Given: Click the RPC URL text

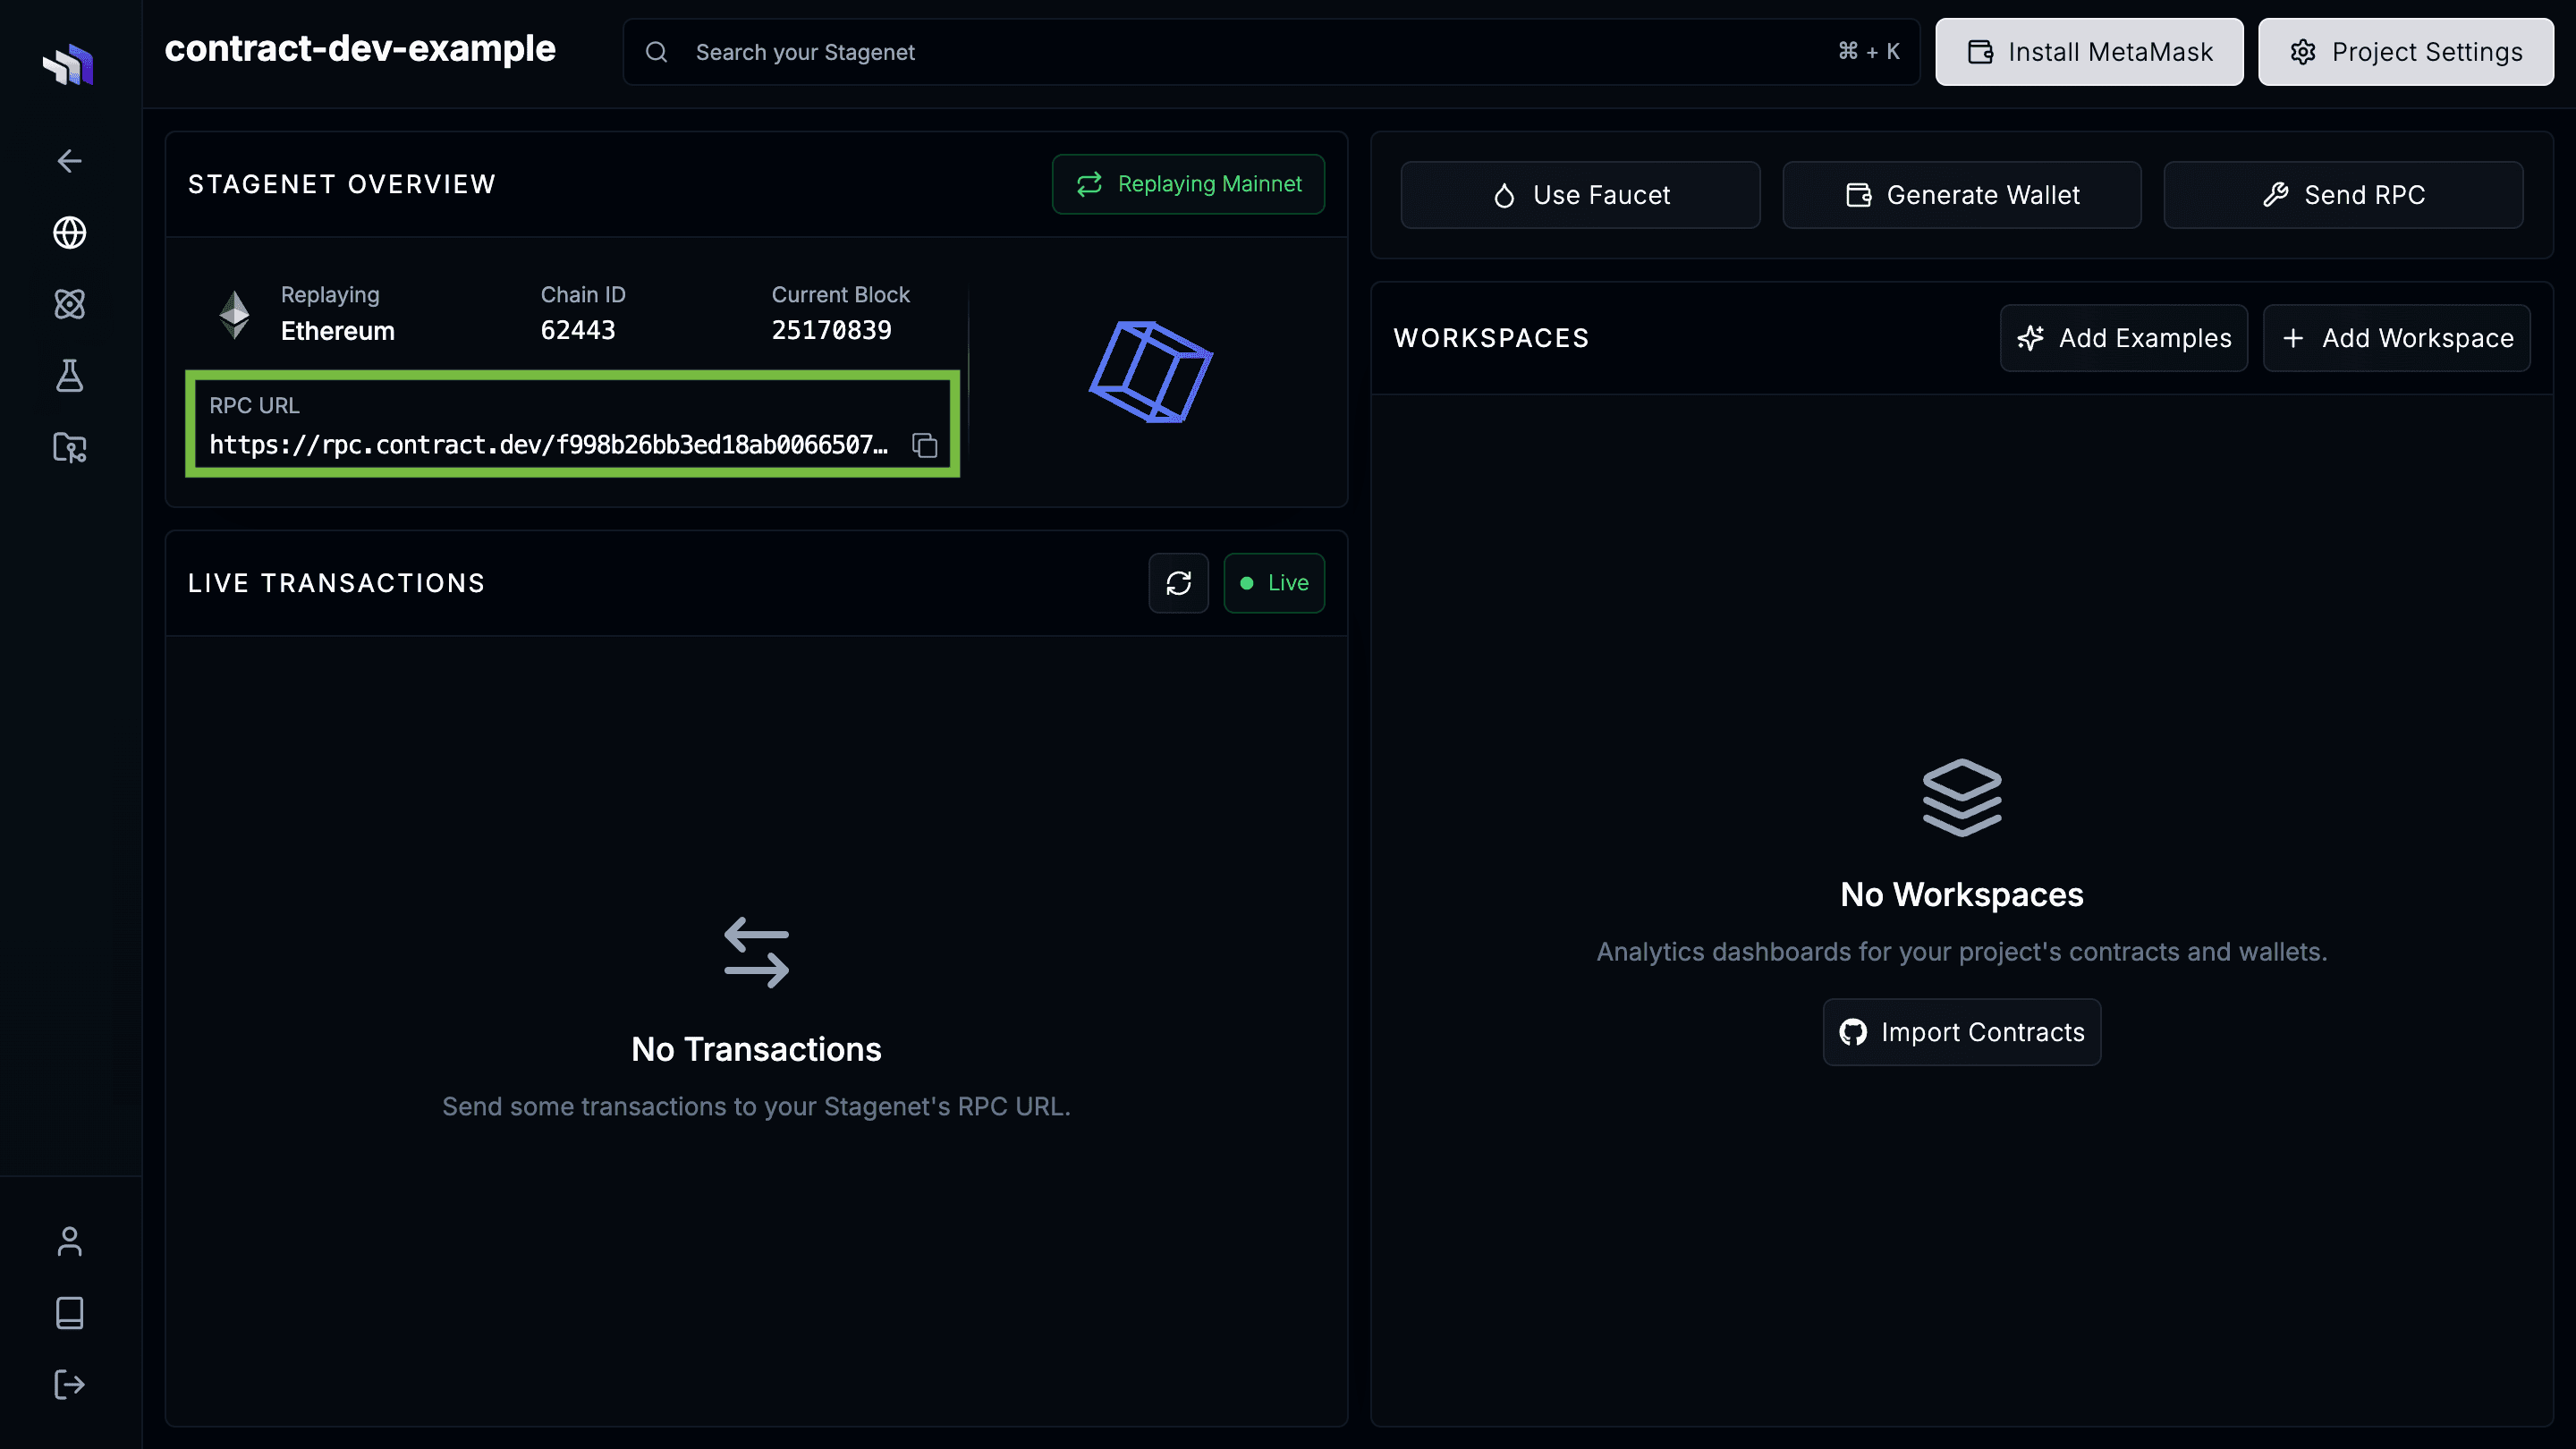Looking at the screenshot, I should coord(548,445).
